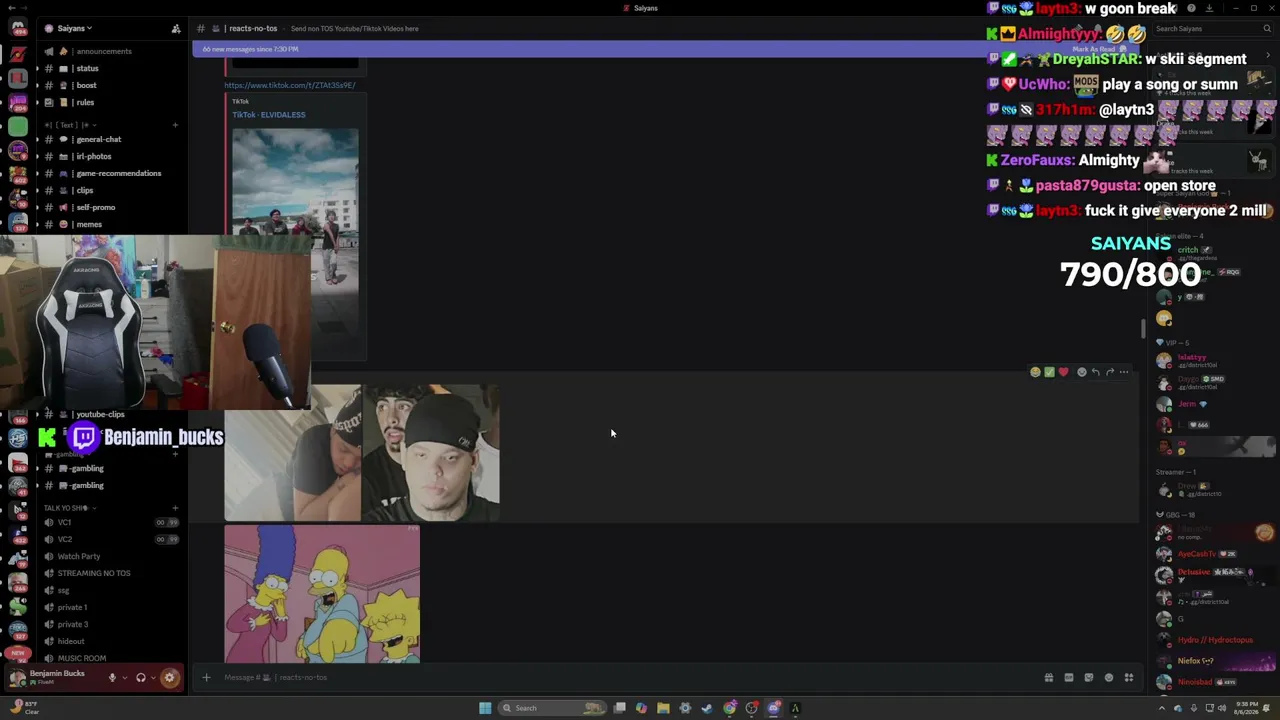Add laughing emoji reaction to message
Viewport: 1280px width, 720px height.
[x=1035, y=372]
